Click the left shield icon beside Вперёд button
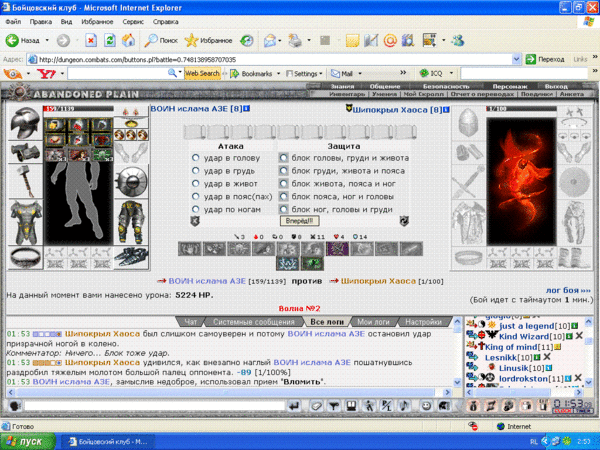This screenshot has height=450, width=600. point(195,221)
